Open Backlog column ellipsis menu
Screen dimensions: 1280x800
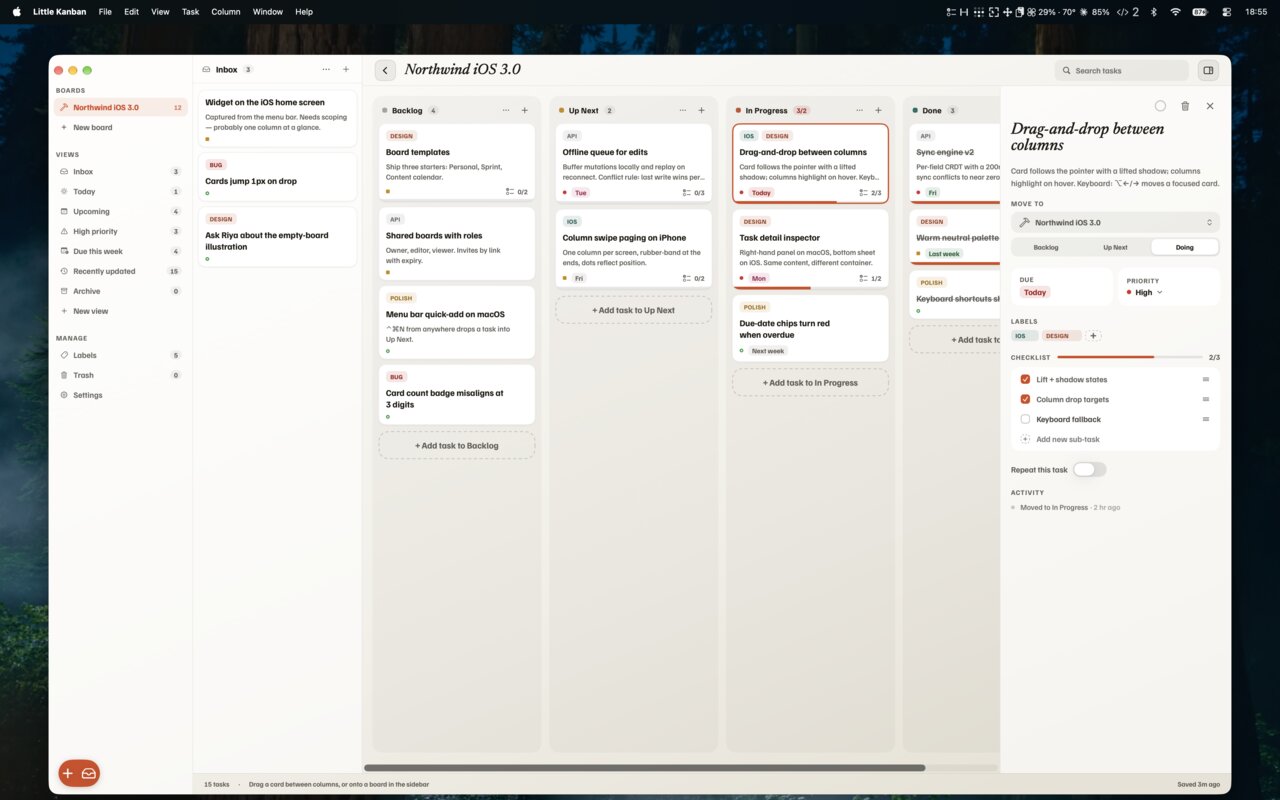coord(506,110)
